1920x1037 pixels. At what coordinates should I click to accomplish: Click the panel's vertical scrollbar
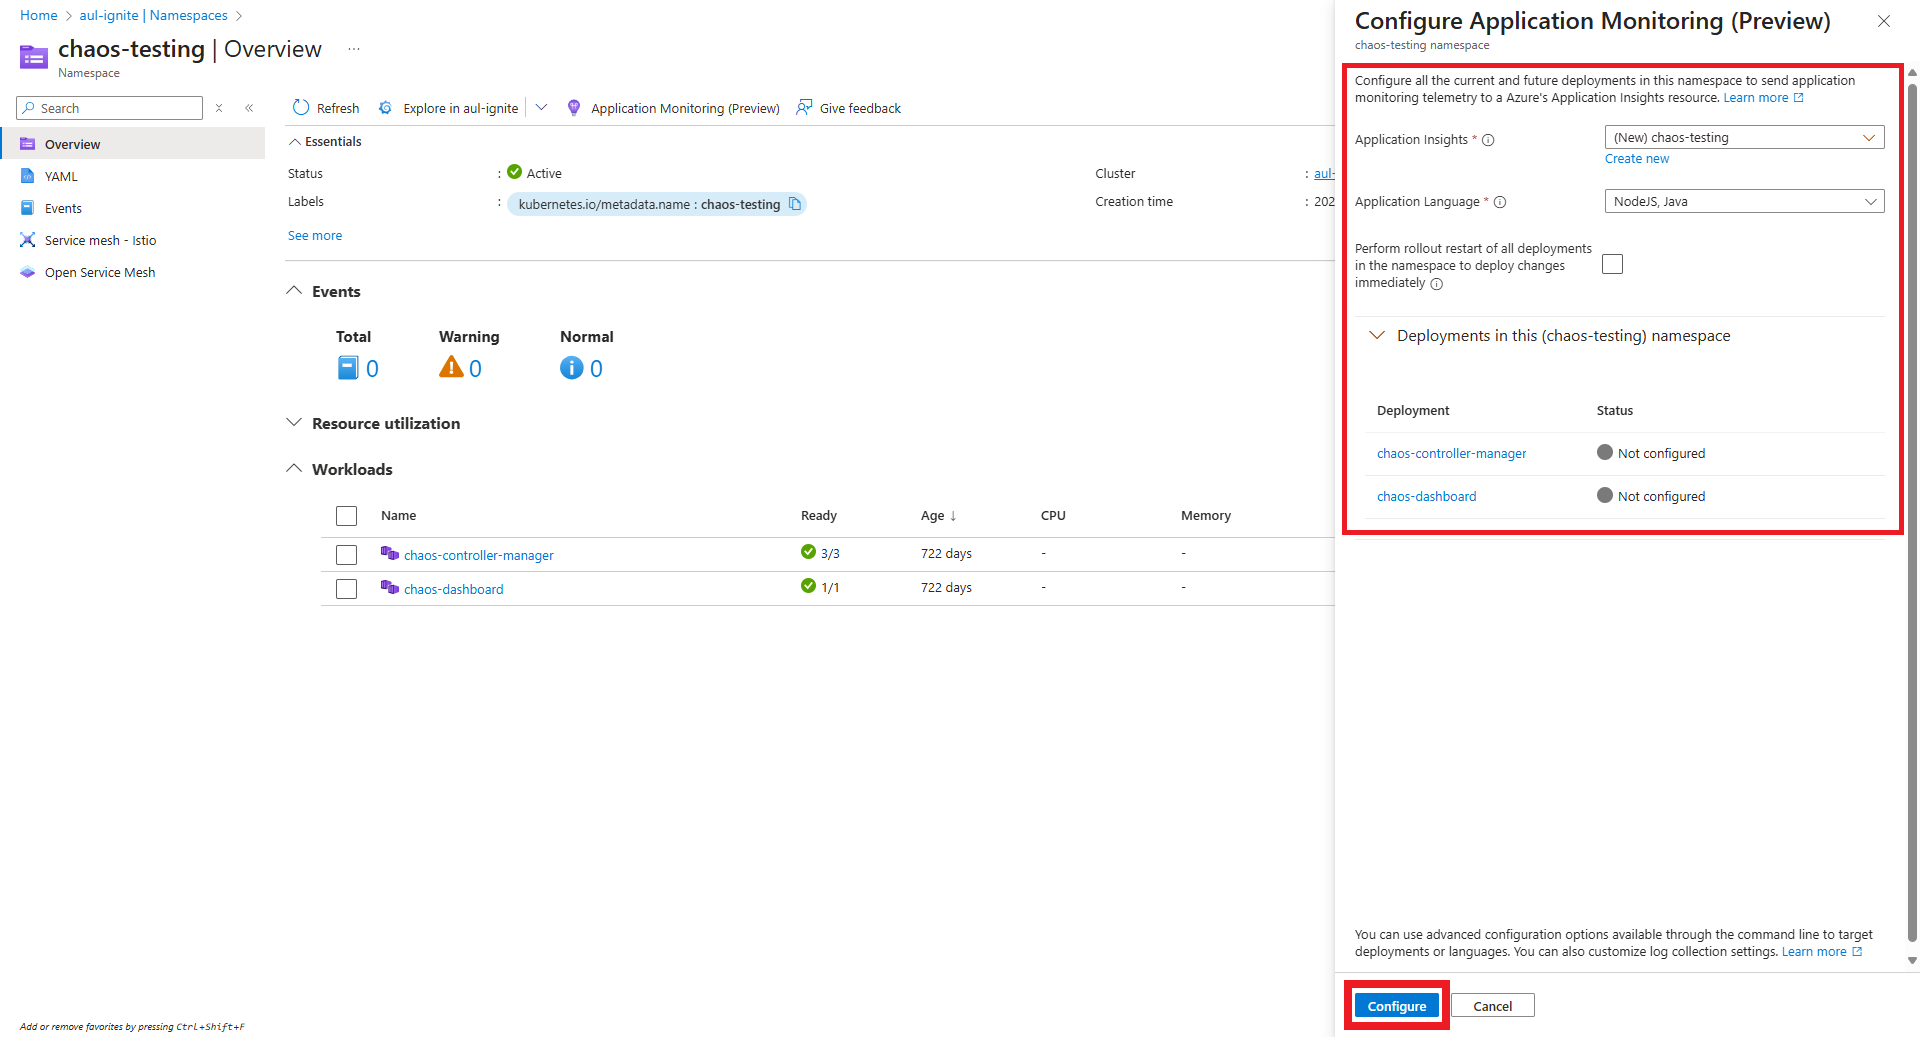click(x=1912, y=500)
